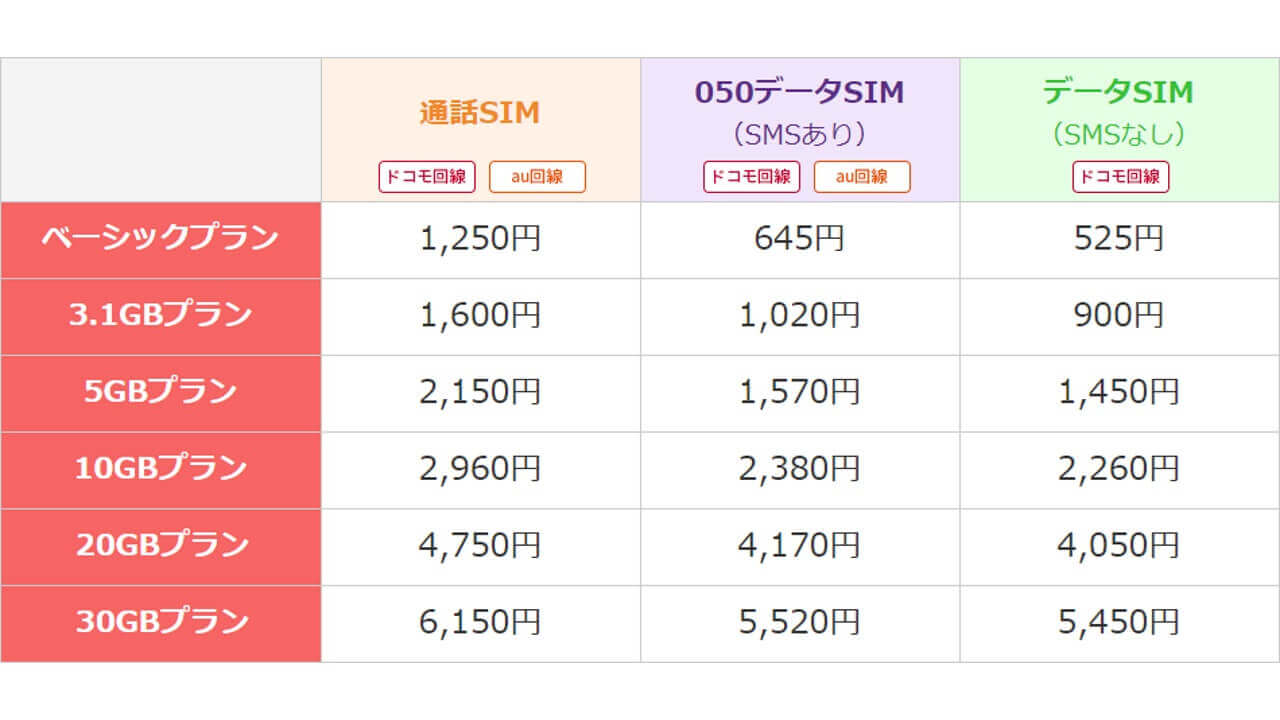This screenshot has height=720, width=1280.
Task: Click the ベーシックプラン row label
Action: 160,239
